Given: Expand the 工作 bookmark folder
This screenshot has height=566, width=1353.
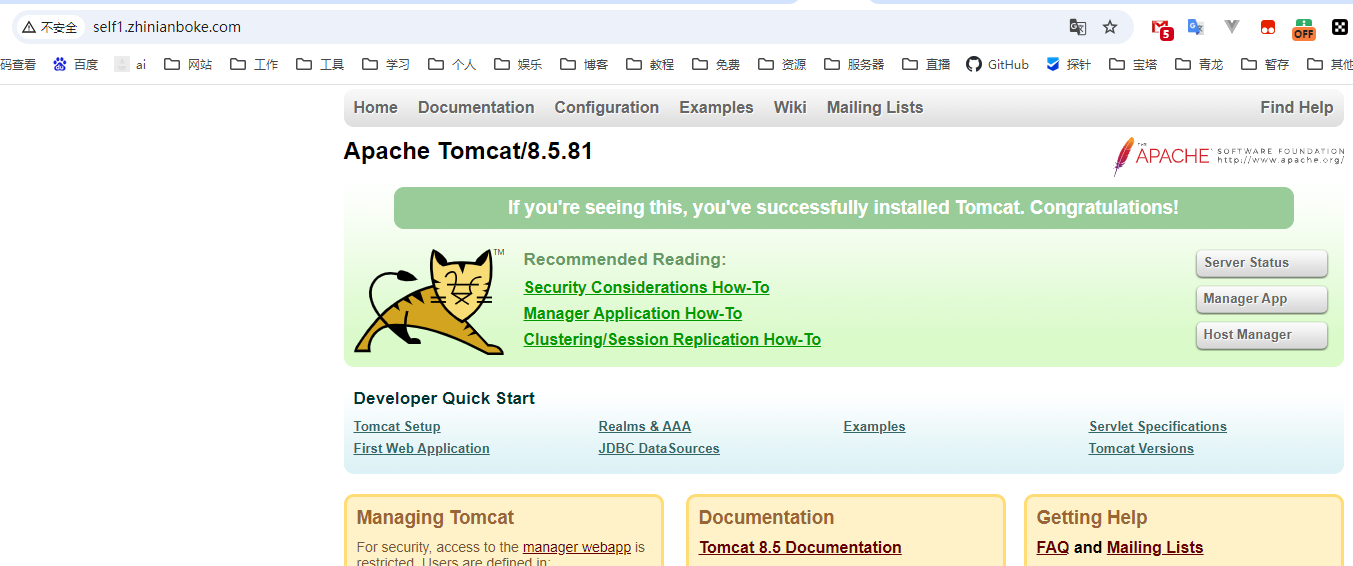Looking at the screenshot, I should click(254, 64).
